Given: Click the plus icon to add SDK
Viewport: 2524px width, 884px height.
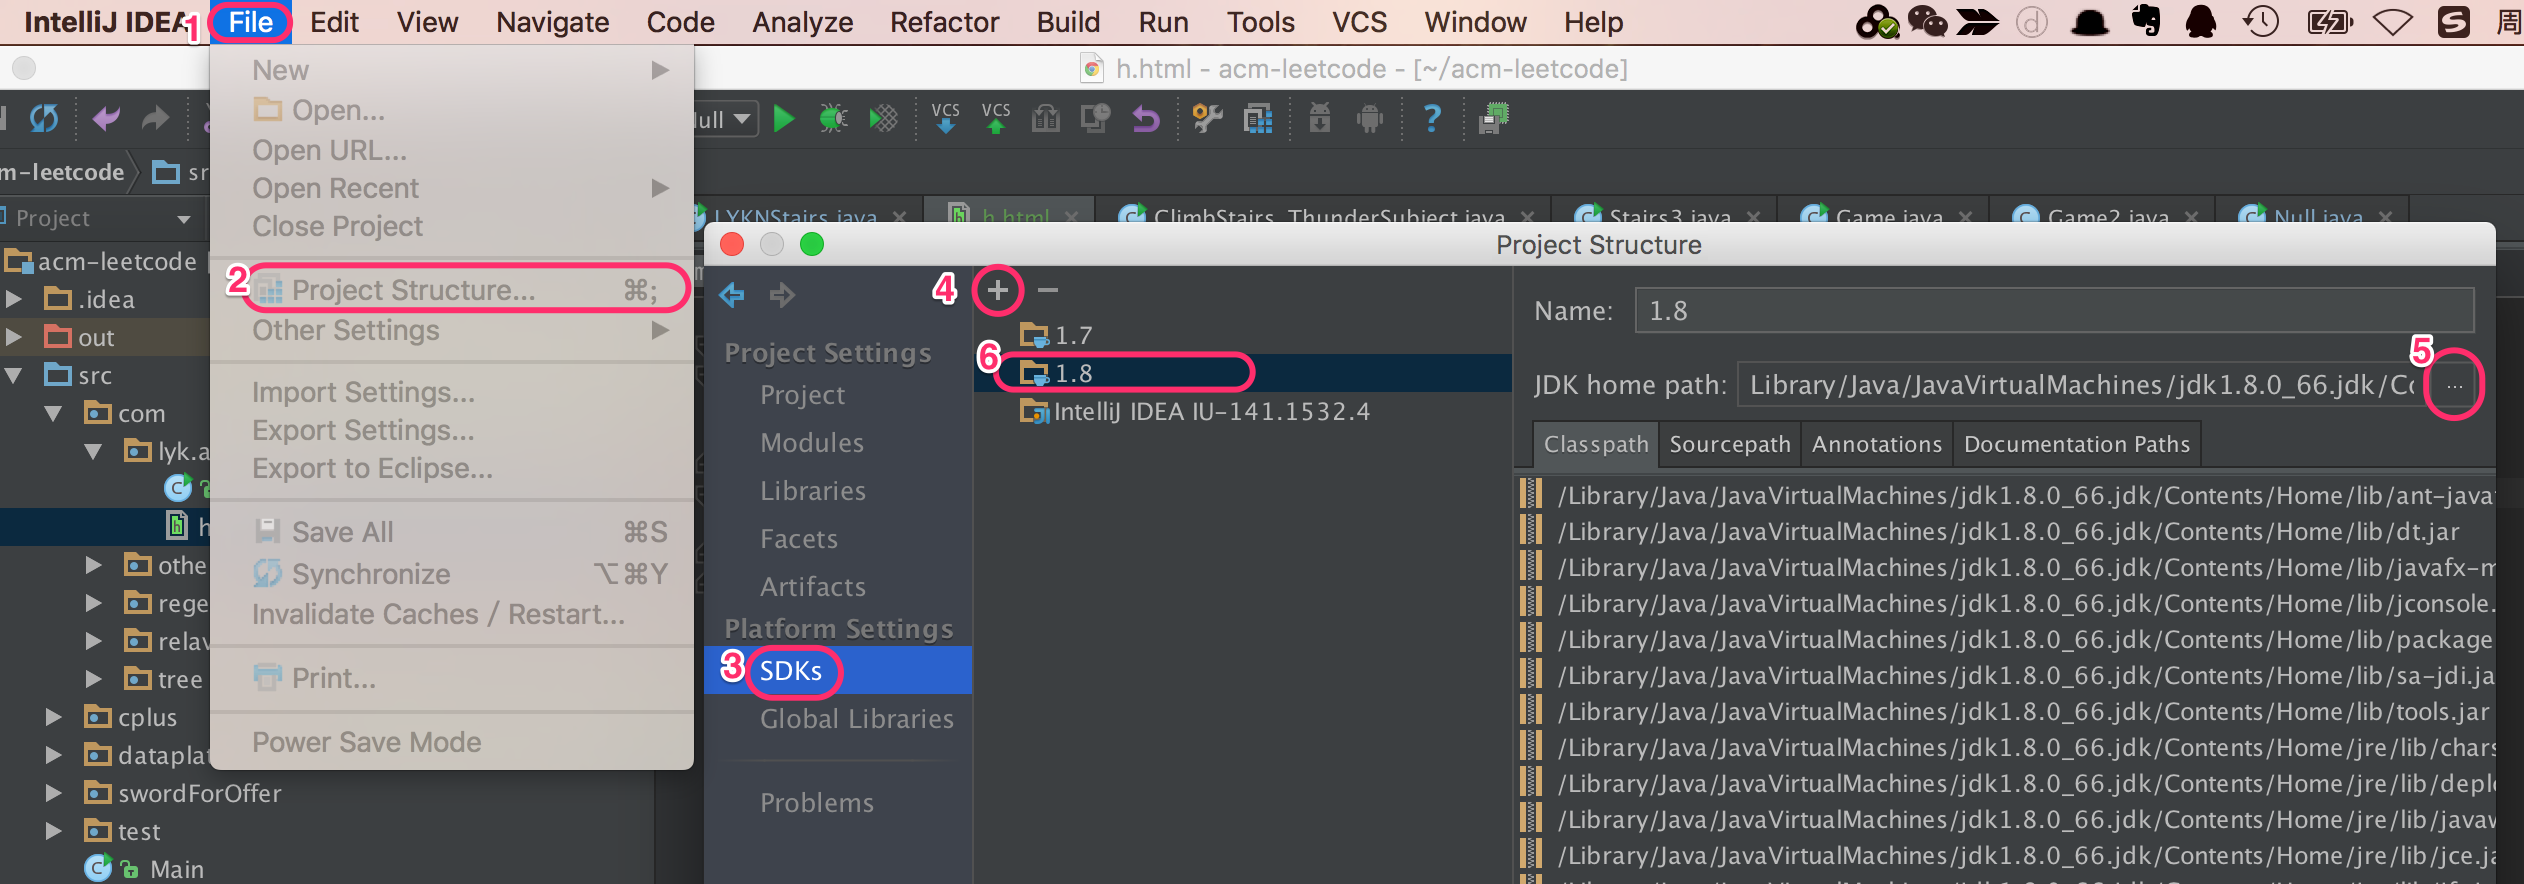Looking at the screenshot, I should [x=997, y=291].
